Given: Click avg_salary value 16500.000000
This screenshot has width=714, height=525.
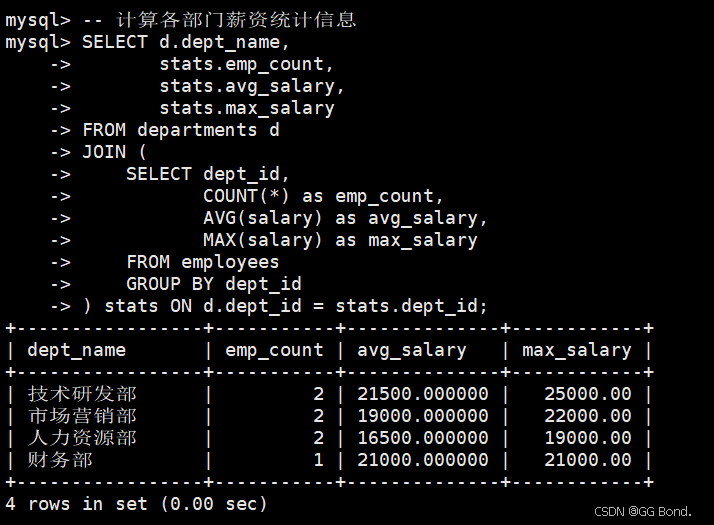Looking at the screenshot, I should tap(423, 438).
